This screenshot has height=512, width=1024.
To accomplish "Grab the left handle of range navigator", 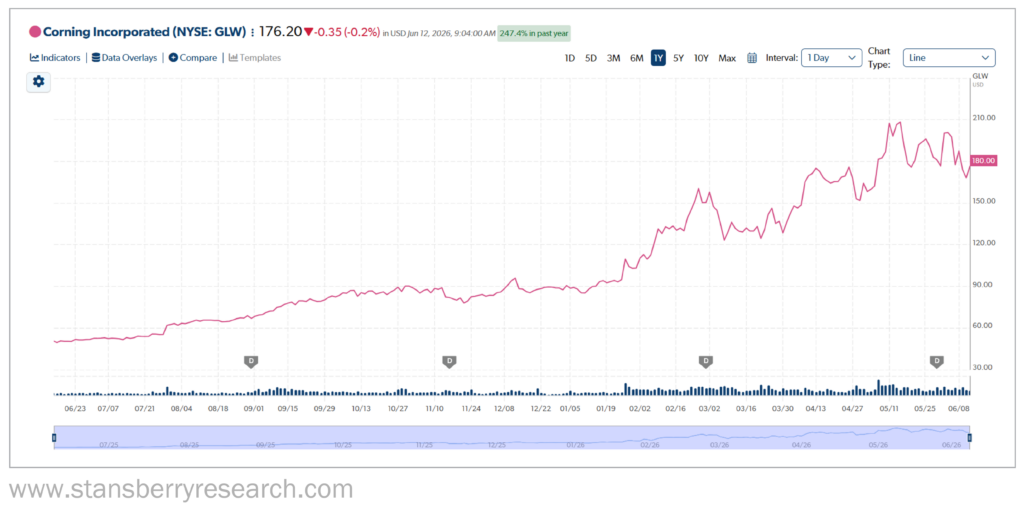I will 54,438.
